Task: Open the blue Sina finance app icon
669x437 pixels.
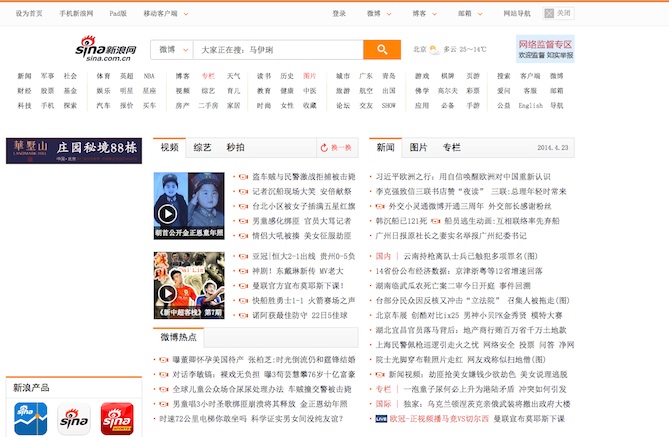Action: point(30,418)
